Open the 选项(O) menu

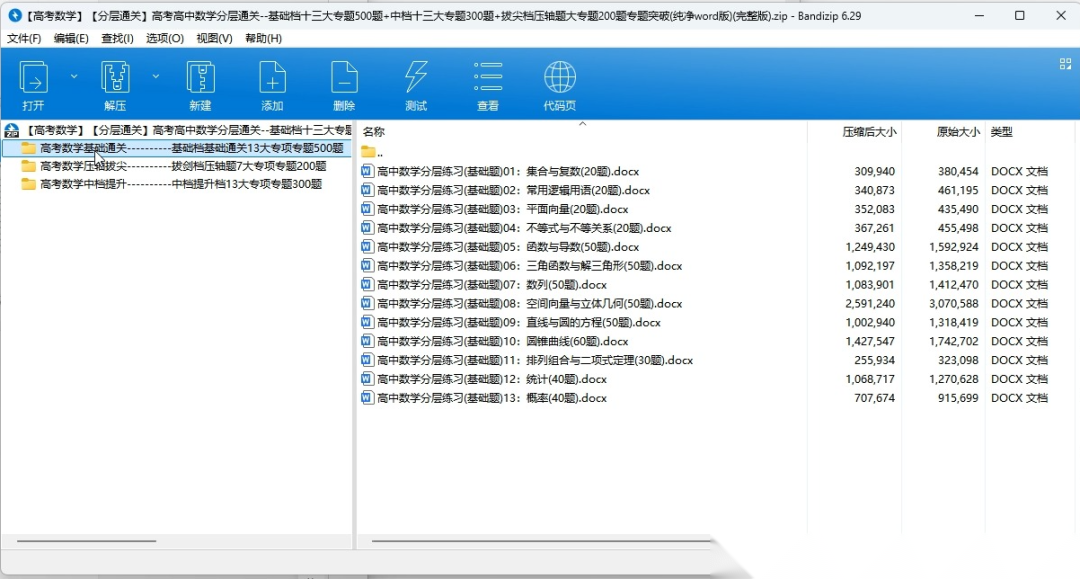[165, 38]
